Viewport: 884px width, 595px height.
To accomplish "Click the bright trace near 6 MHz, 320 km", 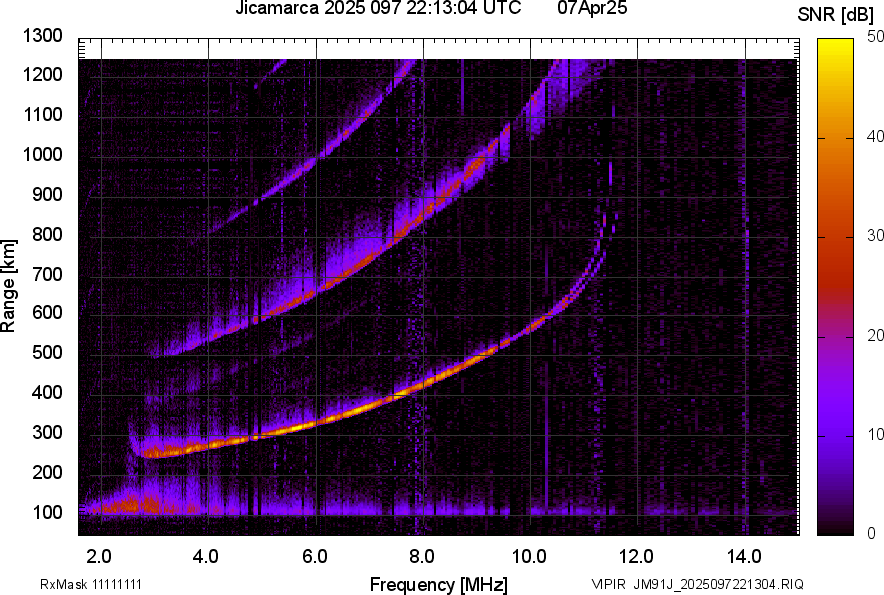I will 316,422.
